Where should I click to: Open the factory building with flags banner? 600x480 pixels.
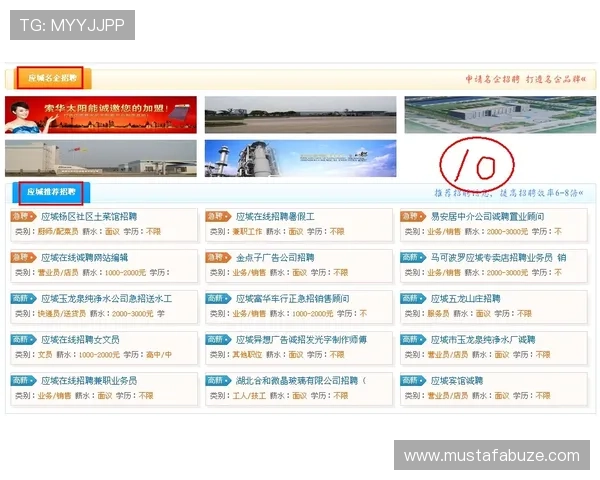pyautogui.click(x=101, y=158)
